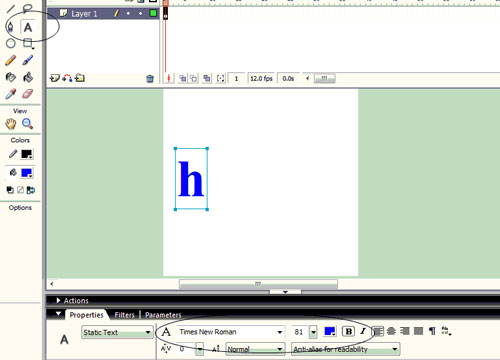Delete layer using trash icon
This screenshot has height=360, width=500.
150,79
